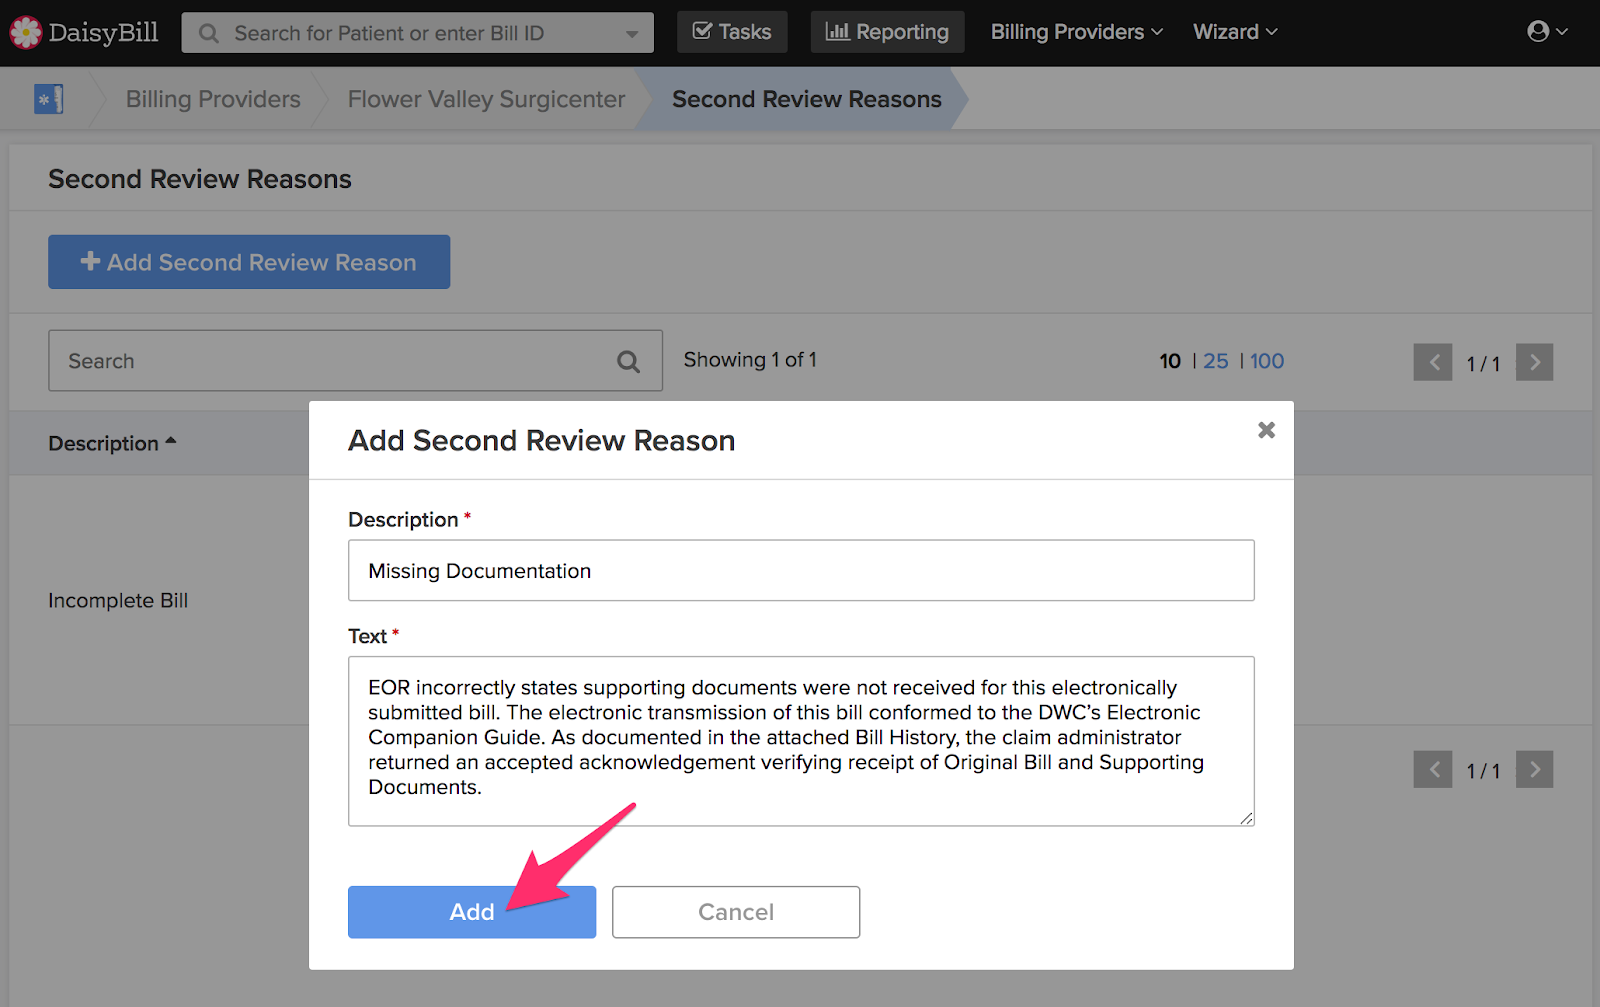Image resolution: width=1600 pixels, height=1007 pixels.
Task: Cancel adding the second review reason
Action: coord(736,912)
